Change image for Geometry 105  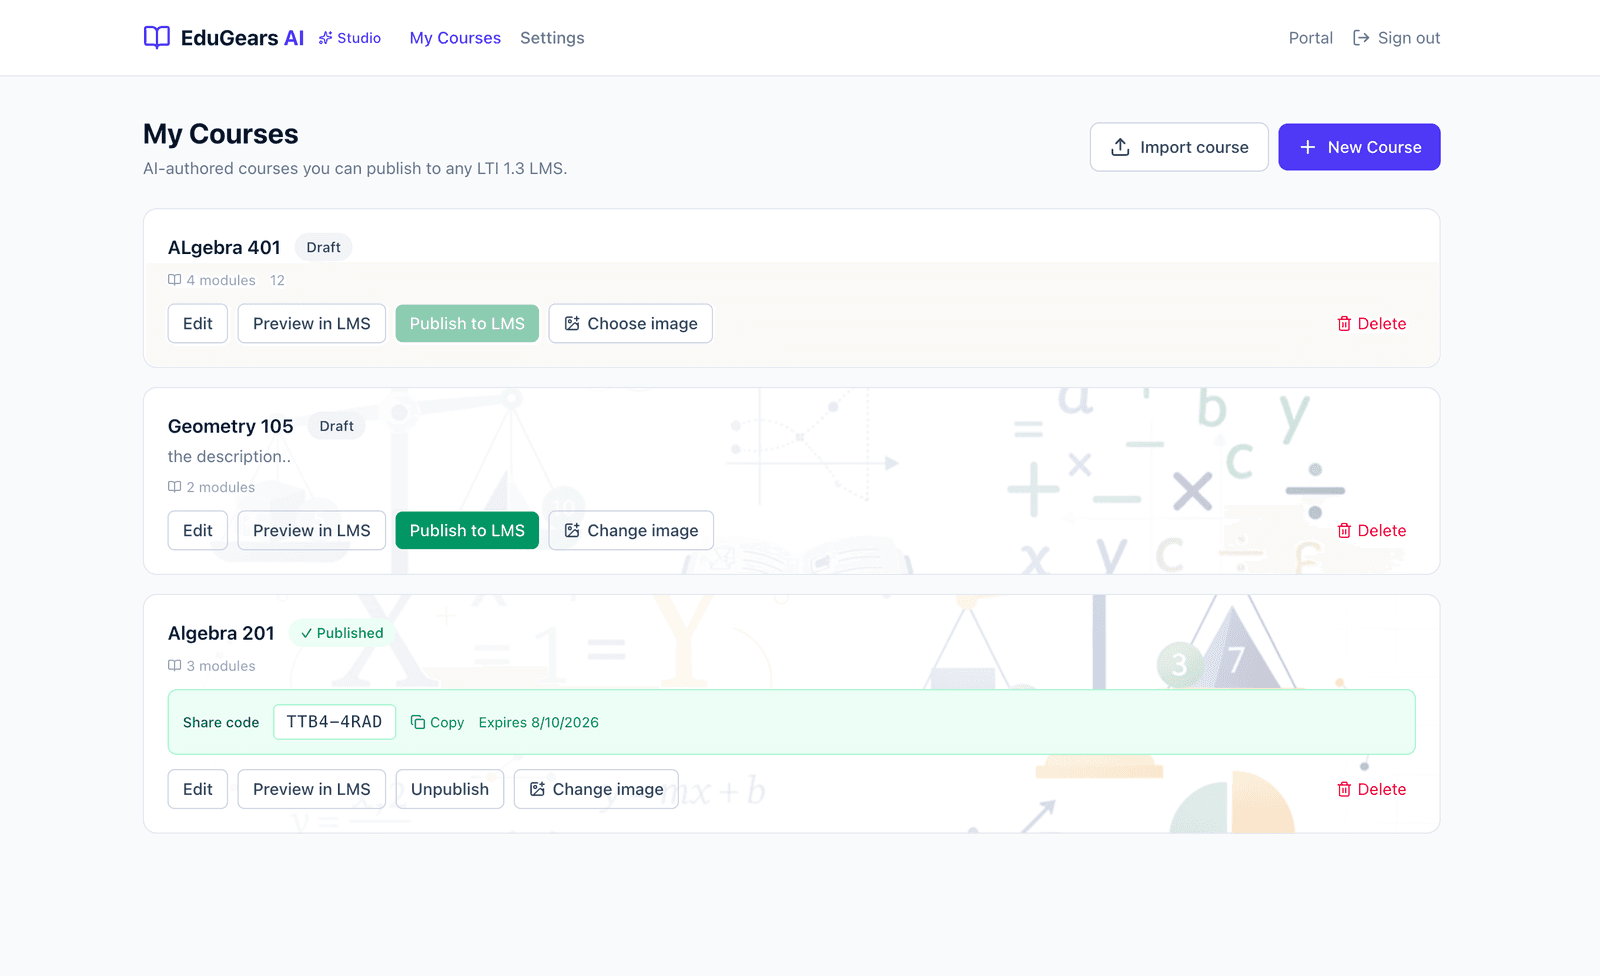tap(631, 531)
